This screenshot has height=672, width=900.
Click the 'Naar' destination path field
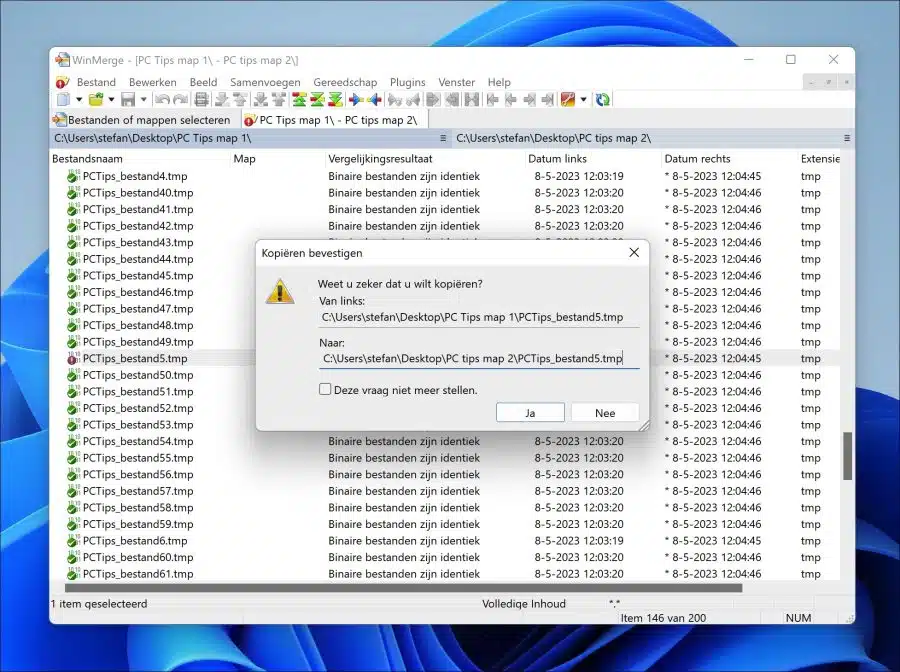point(479,359)
